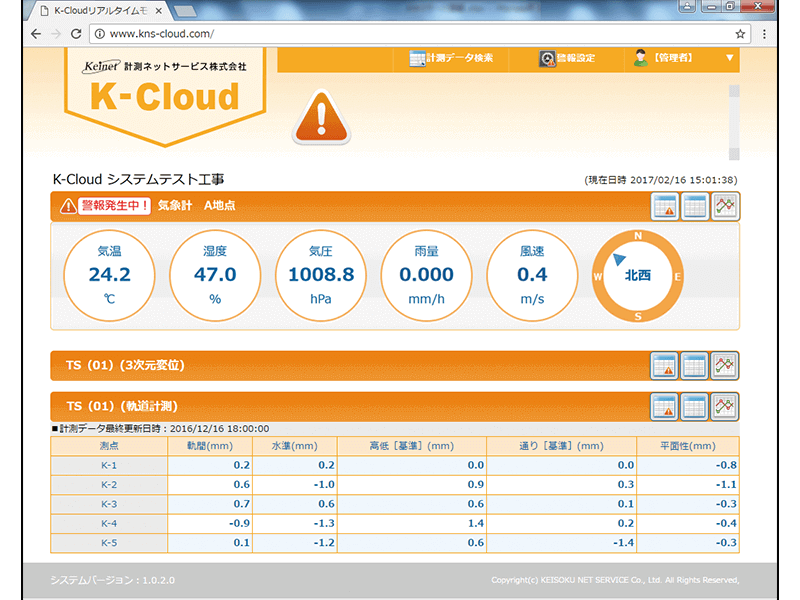Open graph icon in 気象計 header

(725, 206)
